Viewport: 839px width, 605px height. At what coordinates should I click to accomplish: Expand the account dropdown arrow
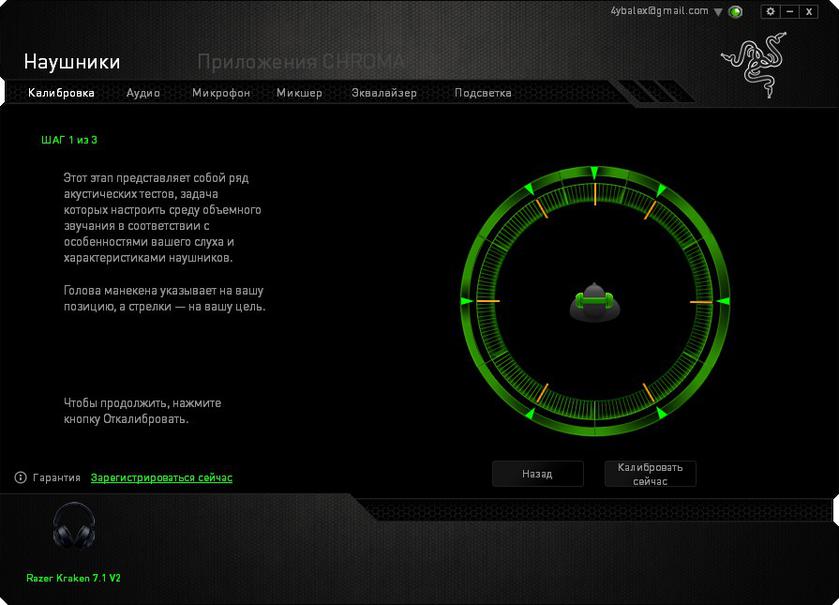coord(718,12)
